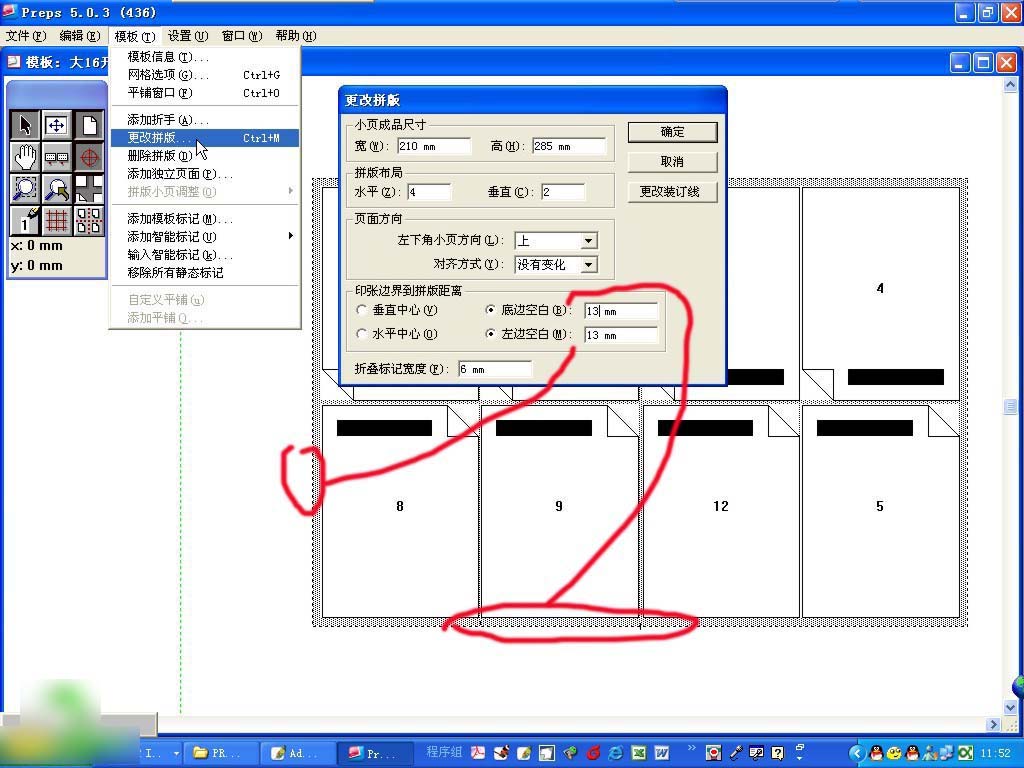The height and width of the screenshot is (768, 1024).
Task: Click the 折叠标记宽度 input field
Action: [x=495, y=370]
